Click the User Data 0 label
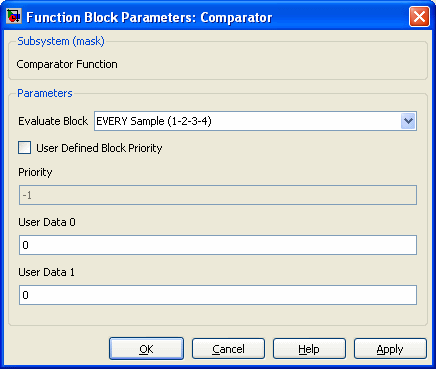436x369 pixels. point(47,222)
